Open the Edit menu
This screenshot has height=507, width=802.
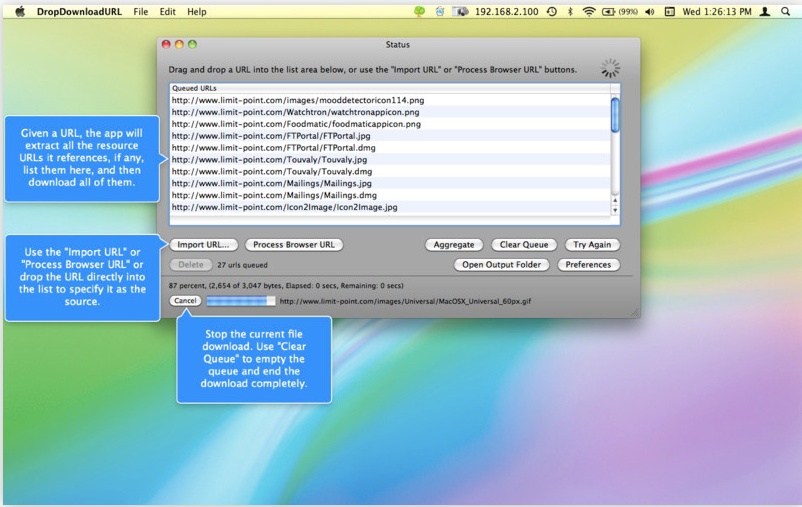pyautogui.click(x=167, y=11)
